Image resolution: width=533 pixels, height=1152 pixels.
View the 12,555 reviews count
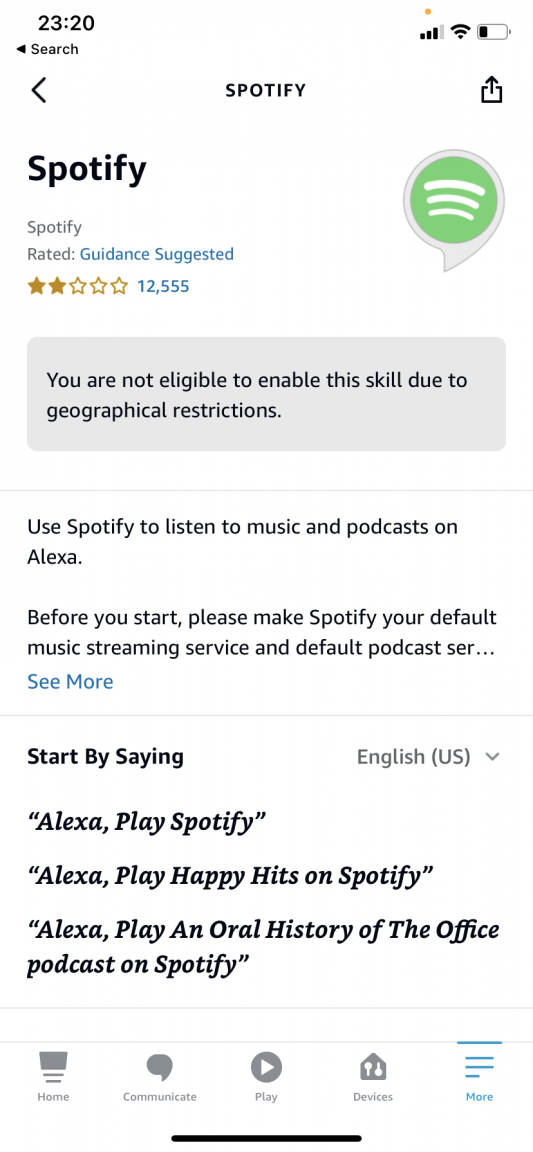click(163, 287)
